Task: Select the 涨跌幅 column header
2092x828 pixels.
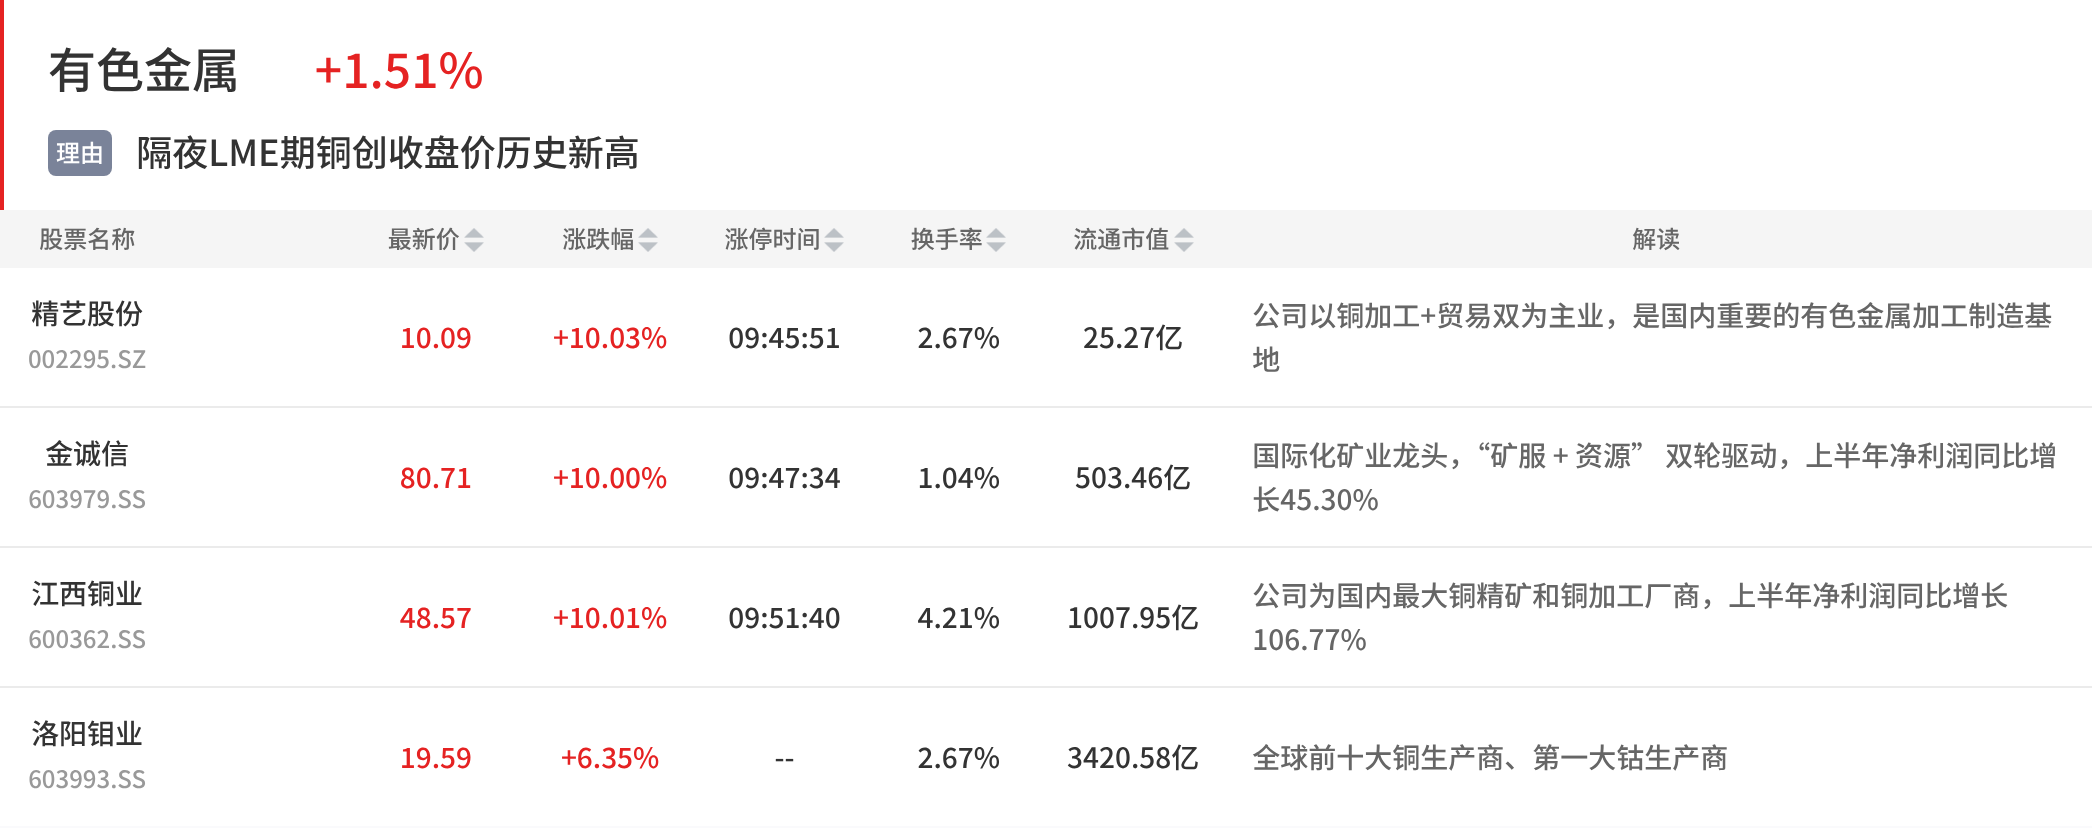Action: (598, 240)
